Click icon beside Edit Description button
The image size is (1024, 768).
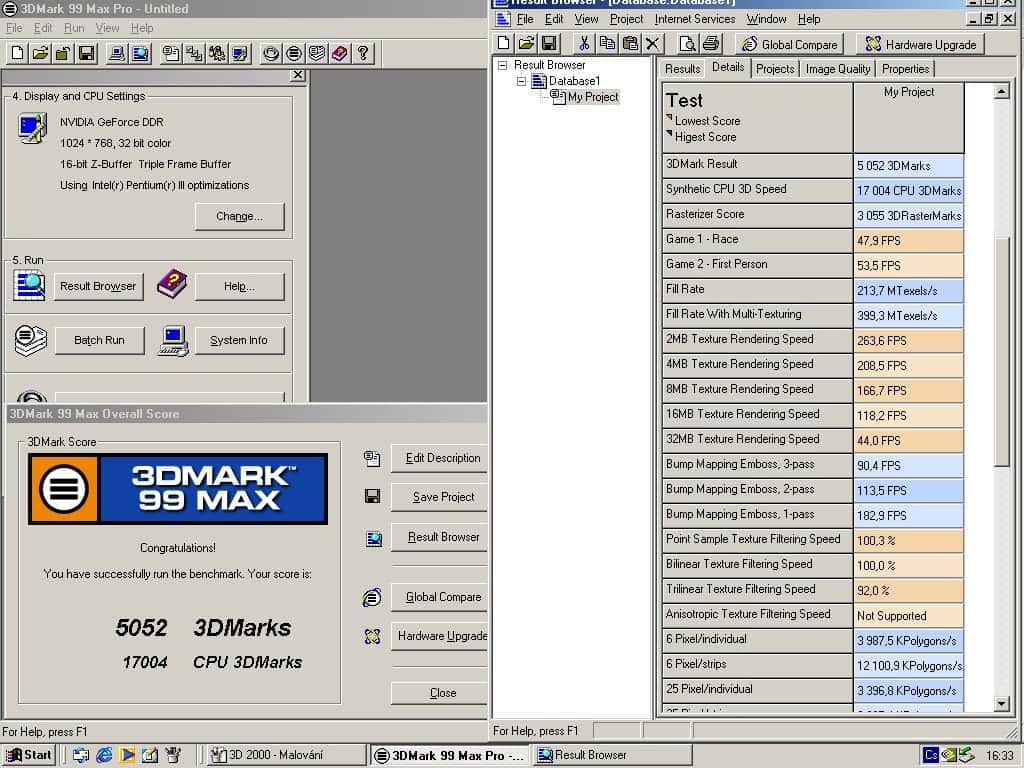pyautogui.click(x=372, y=458)
